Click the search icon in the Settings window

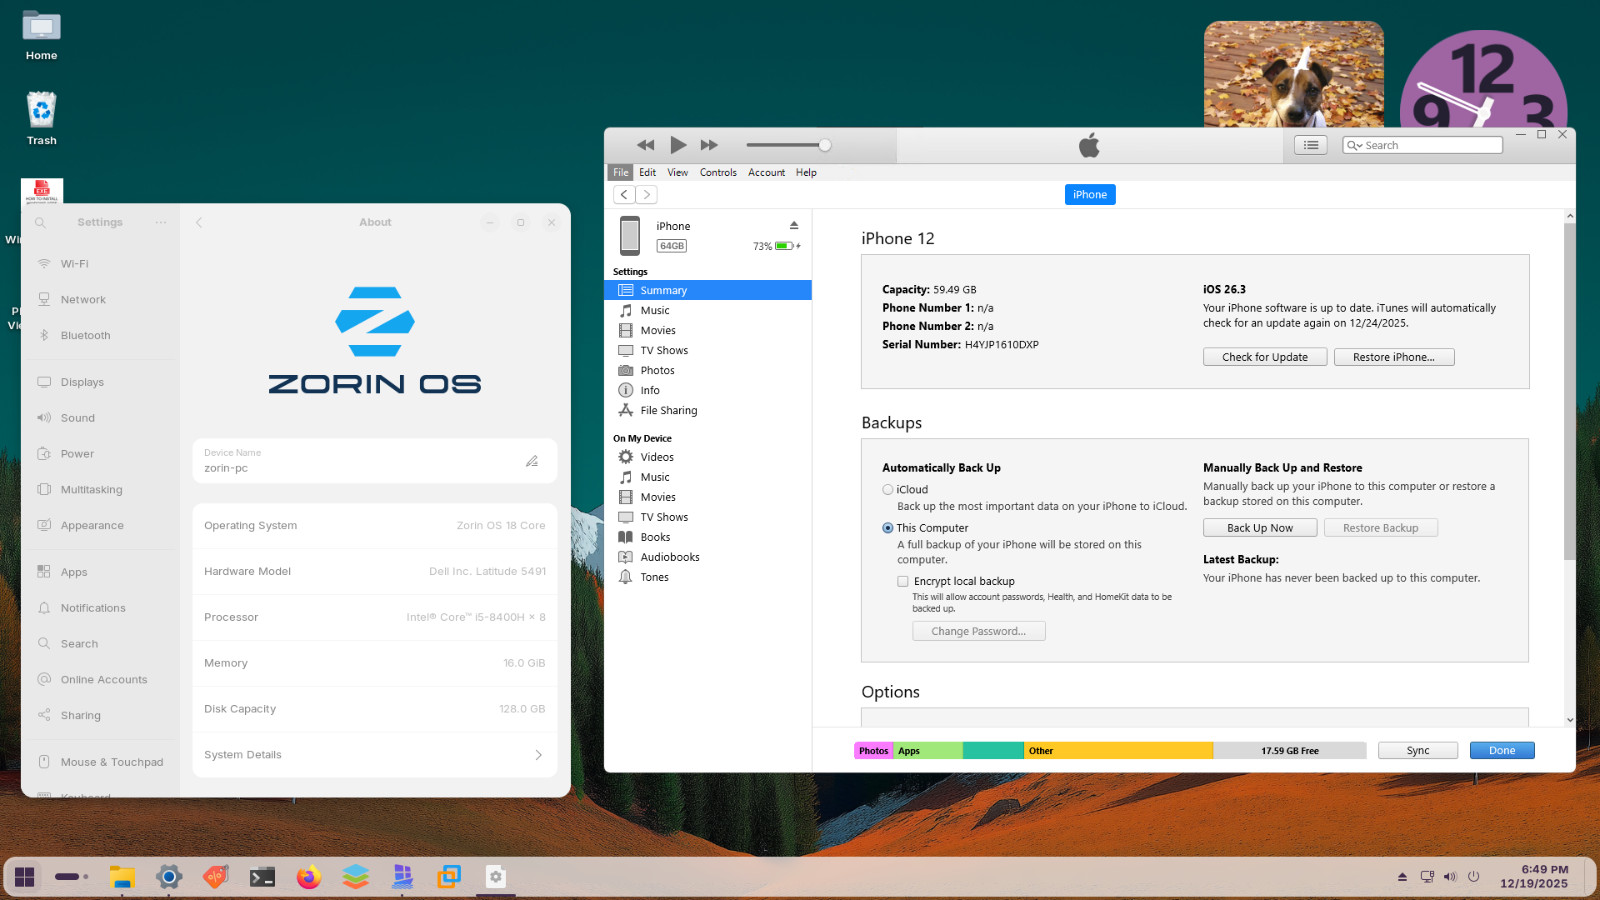[x=41, y=222]
